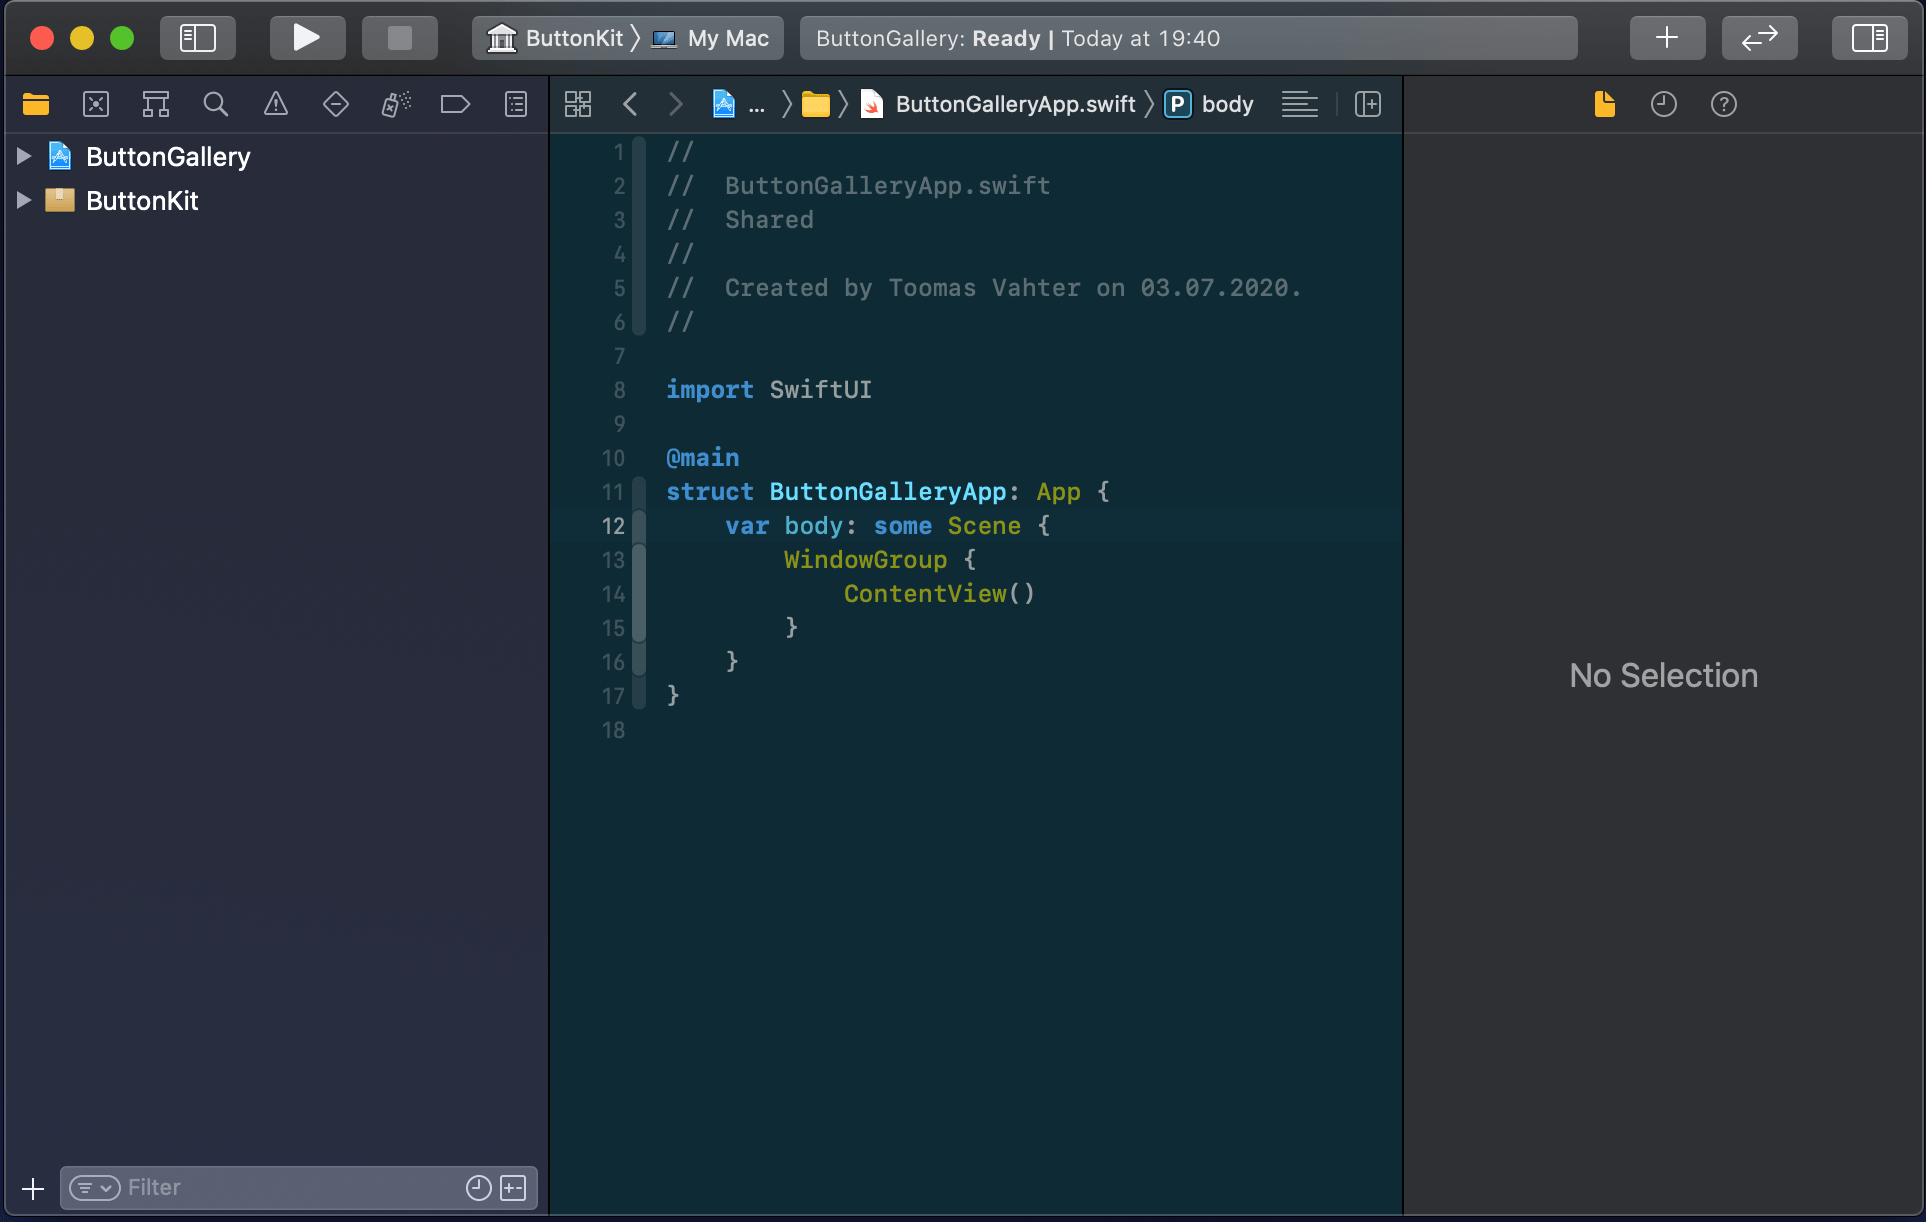The height and width of the screenshot is (1222, 1926).
Task: Show the Quick Help inspector
Action: 1723,104
